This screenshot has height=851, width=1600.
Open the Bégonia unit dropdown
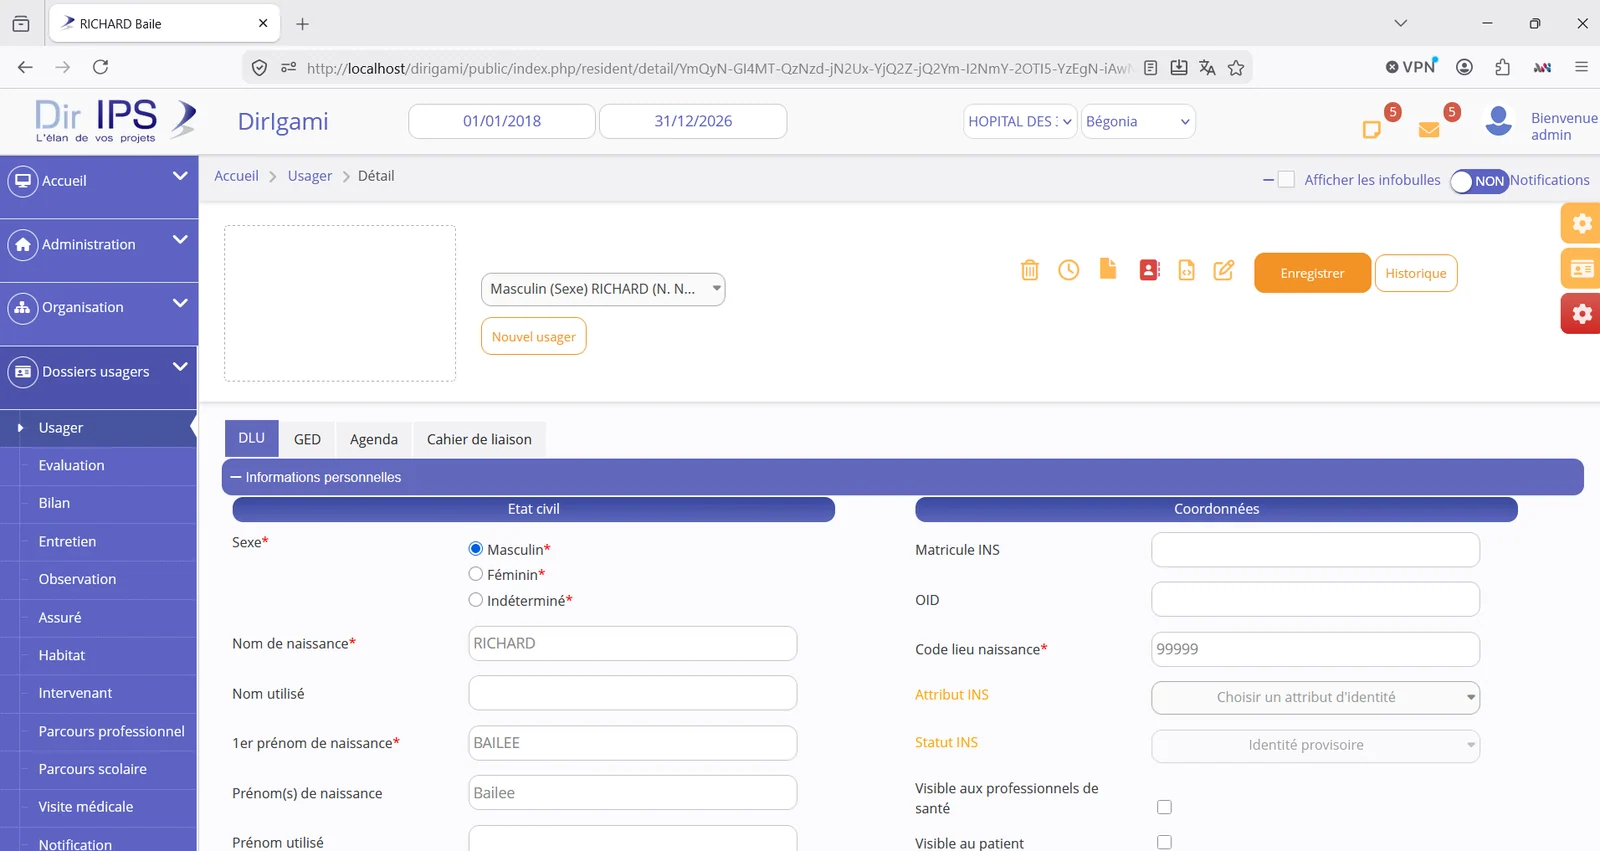point(1138,121)
